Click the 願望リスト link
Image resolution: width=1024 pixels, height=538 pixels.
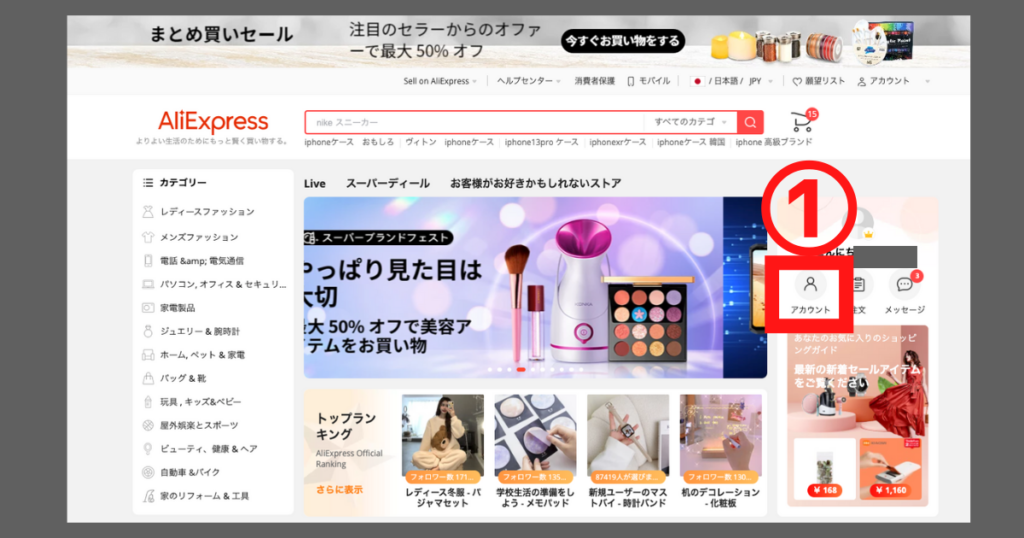pyautogui.click(x=825, y=82)
